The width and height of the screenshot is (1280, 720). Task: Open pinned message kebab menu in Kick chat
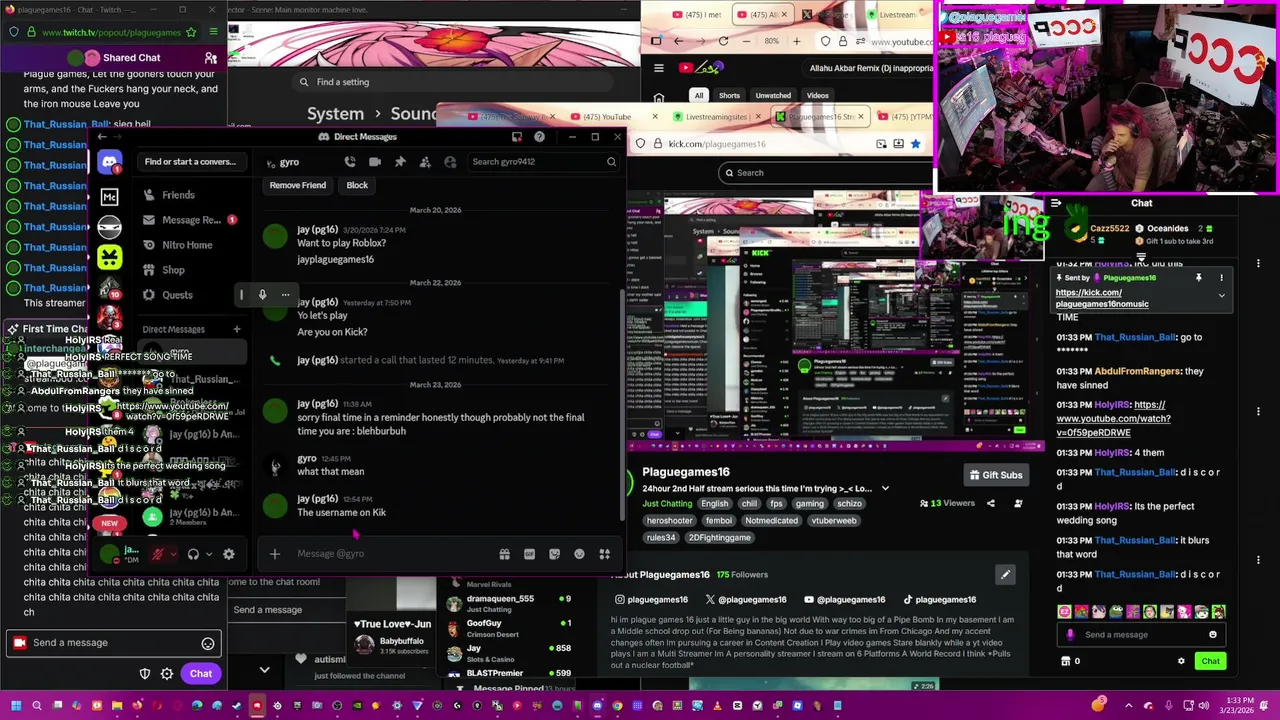coord(1221,278)
